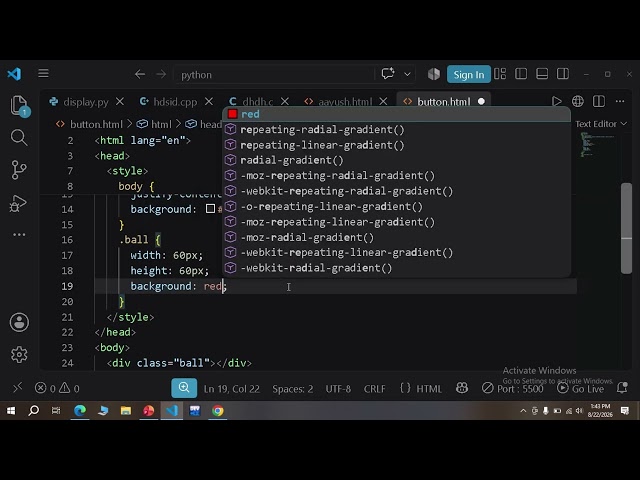This screenshot has height=480, width=640.
Task: Click the Sign In button
Action: click(469, 74)
